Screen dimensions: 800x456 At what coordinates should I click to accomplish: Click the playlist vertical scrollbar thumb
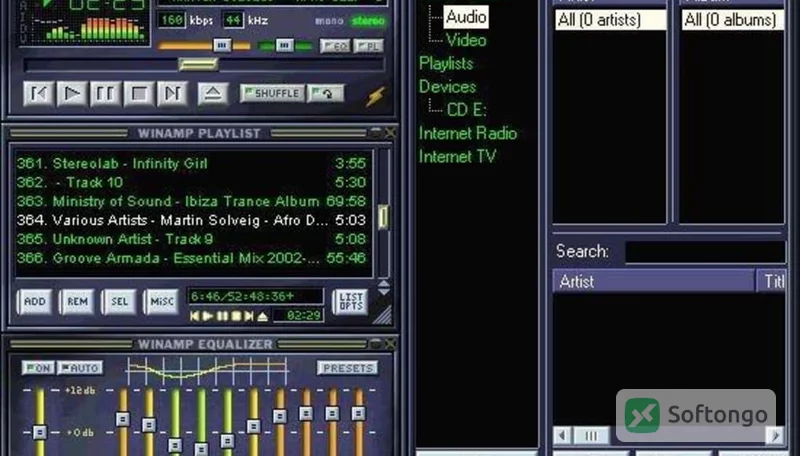383,216
